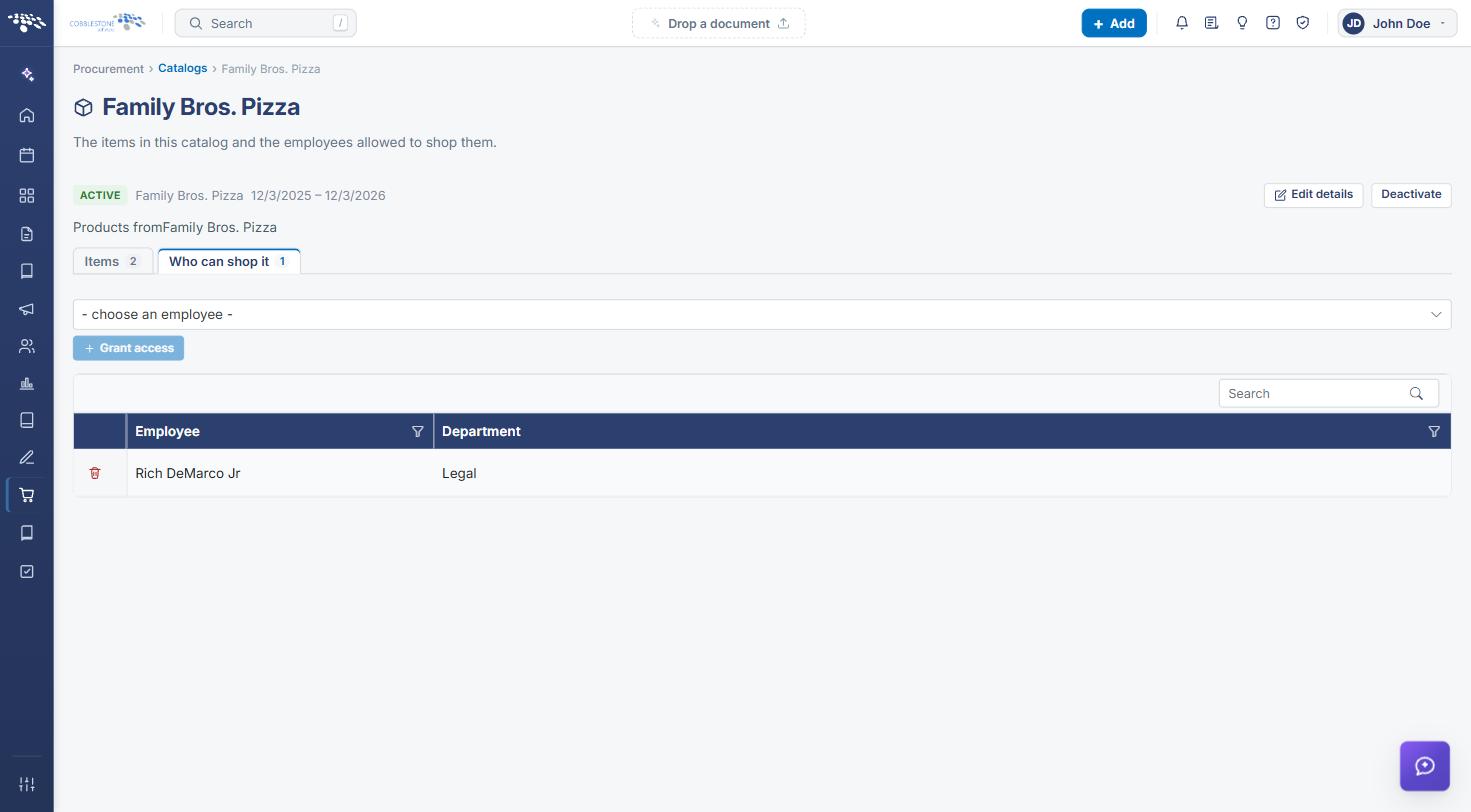Open the question mark help icon
The height and width of the screenshot is (812, 1471).
tap(1272, 23)
